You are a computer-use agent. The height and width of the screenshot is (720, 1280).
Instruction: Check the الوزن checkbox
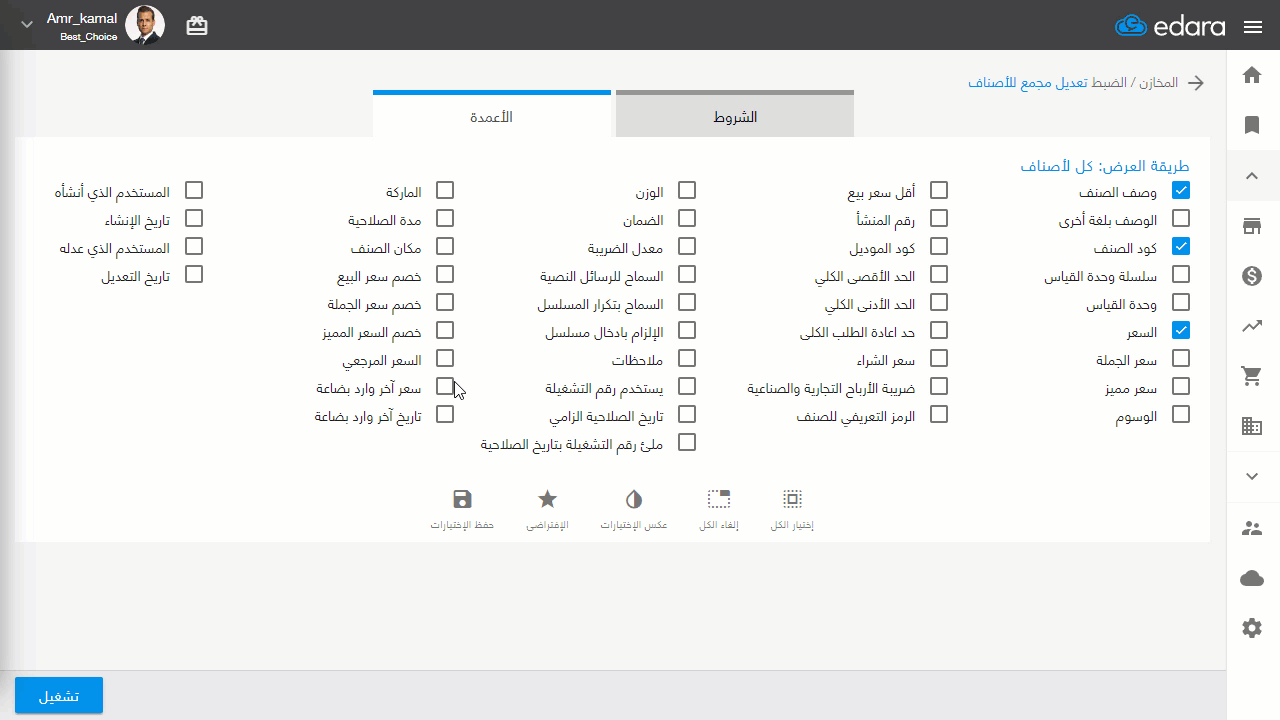click(x=687, y=190)
